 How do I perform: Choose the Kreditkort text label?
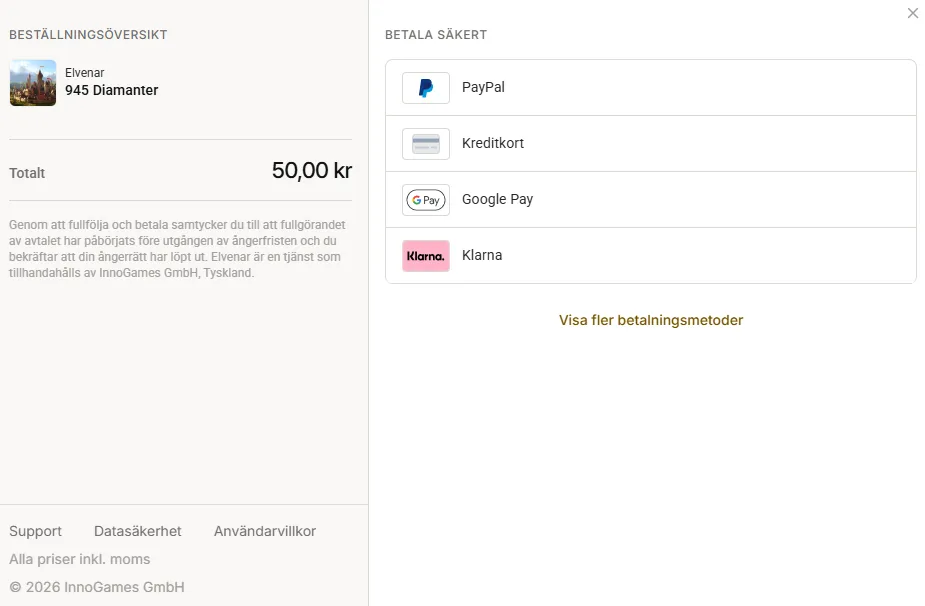pos(493,143)
